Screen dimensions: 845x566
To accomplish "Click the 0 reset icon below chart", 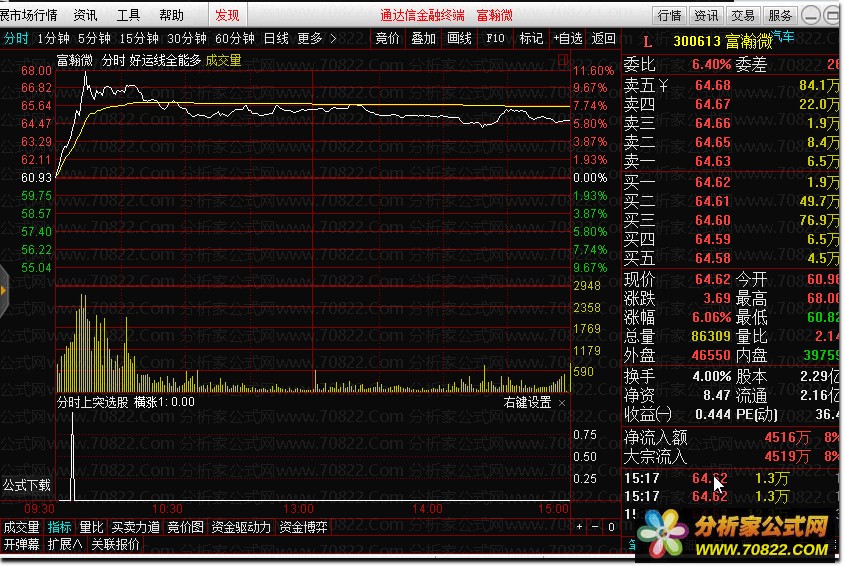I will coord(611,527).
